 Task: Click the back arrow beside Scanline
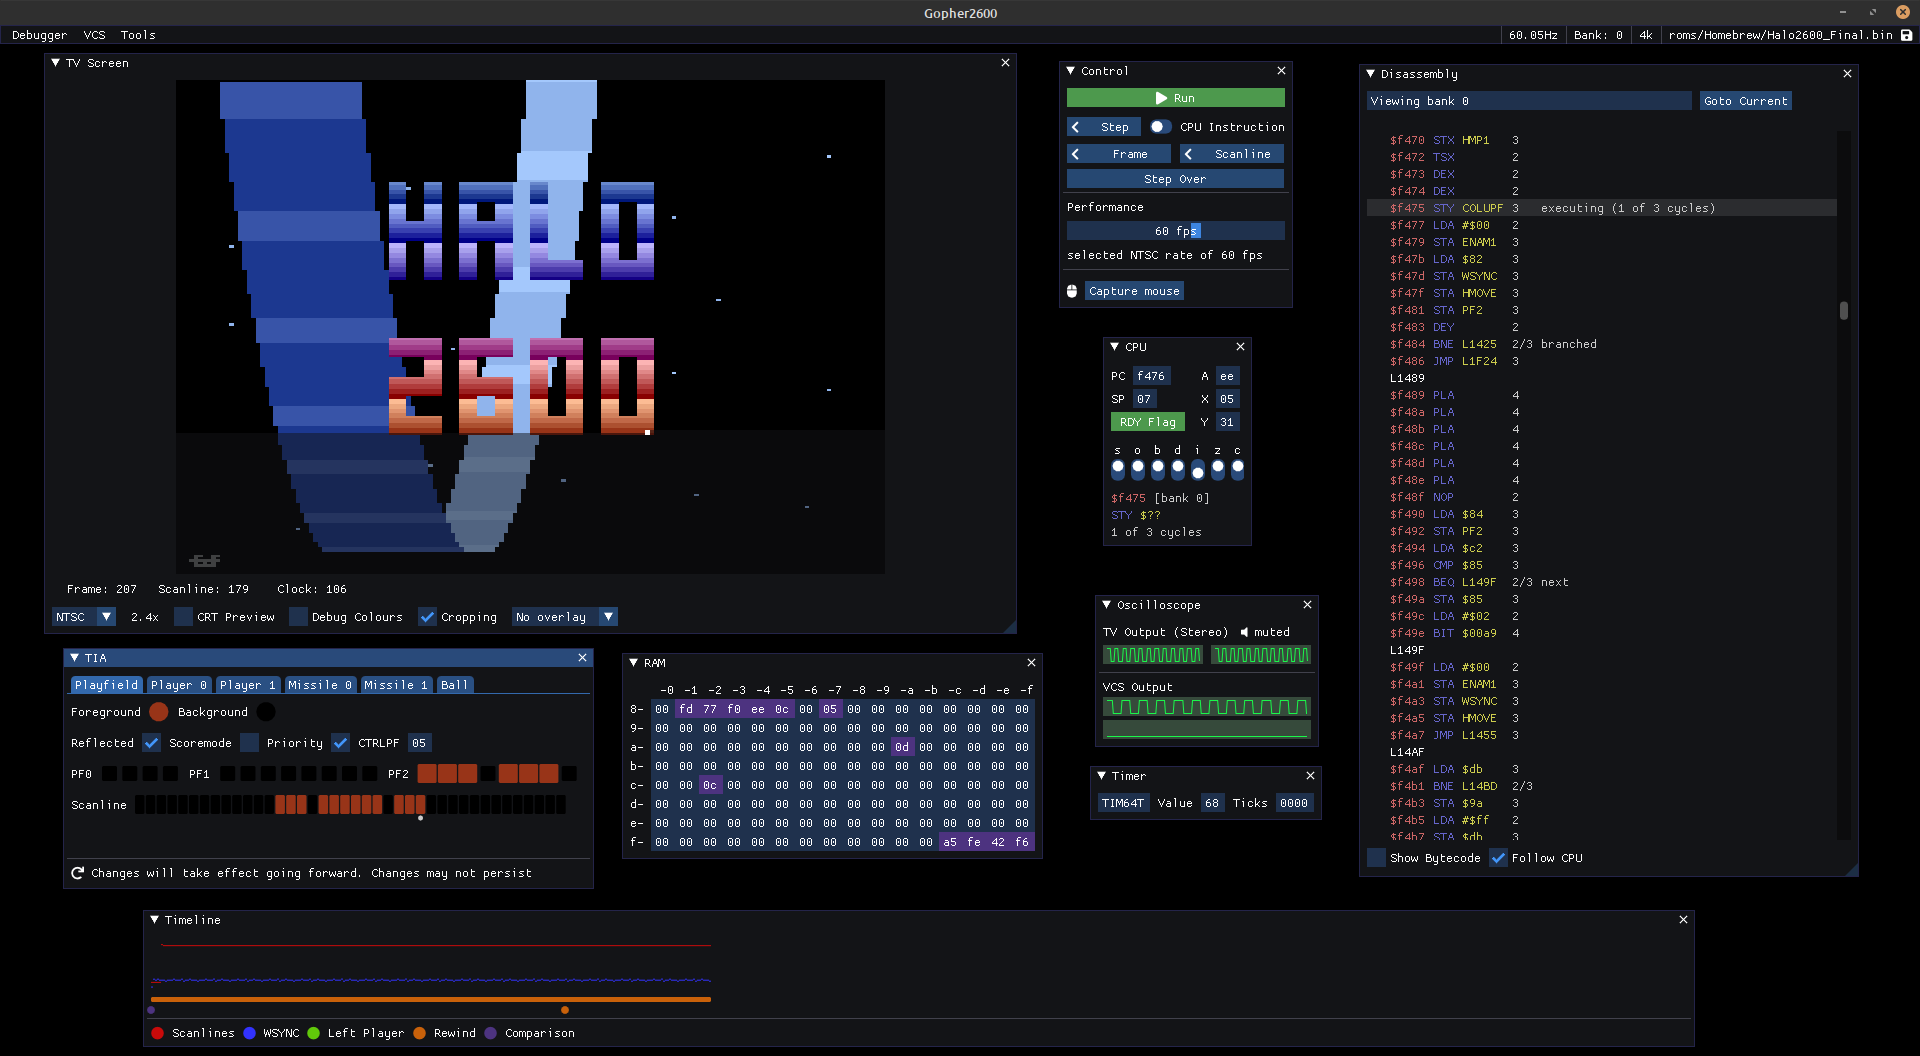click(x=1189, y=154)
